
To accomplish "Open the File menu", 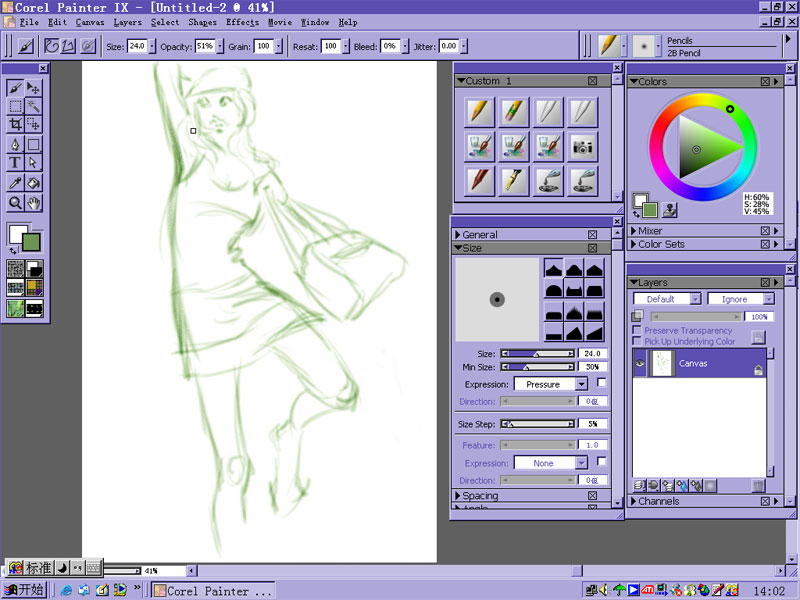I will (29, 22).
